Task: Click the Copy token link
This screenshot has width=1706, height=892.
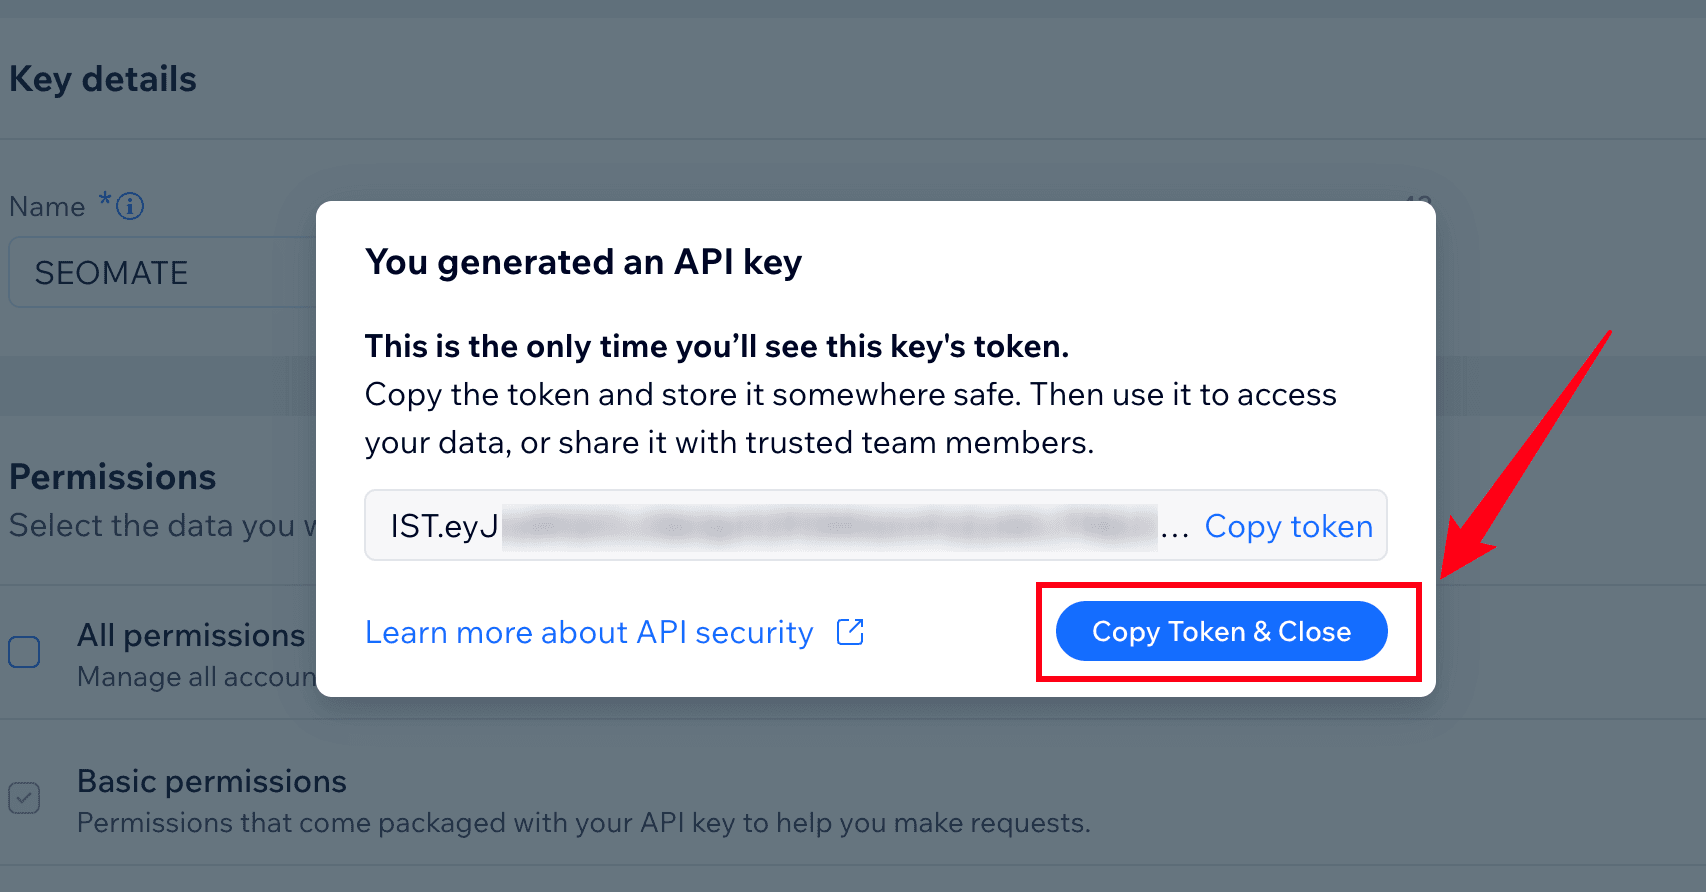Action: (1288, 525)
